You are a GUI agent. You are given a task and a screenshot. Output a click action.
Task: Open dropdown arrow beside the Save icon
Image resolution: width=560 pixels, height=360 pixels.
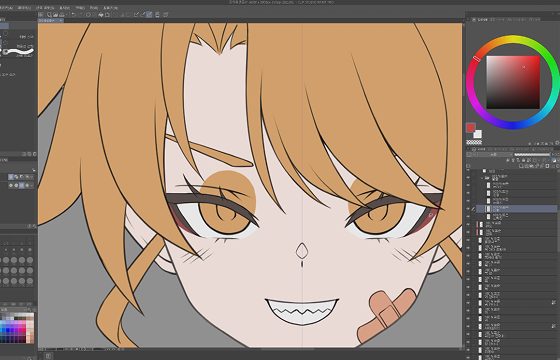click(x=66, y=15)
